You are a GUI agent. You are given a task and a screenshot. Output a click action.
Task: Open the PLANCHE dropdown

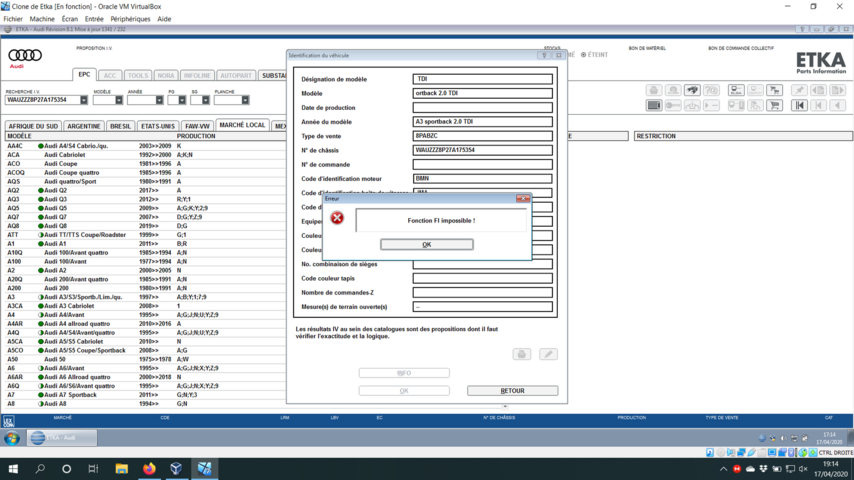pos(245,100)
